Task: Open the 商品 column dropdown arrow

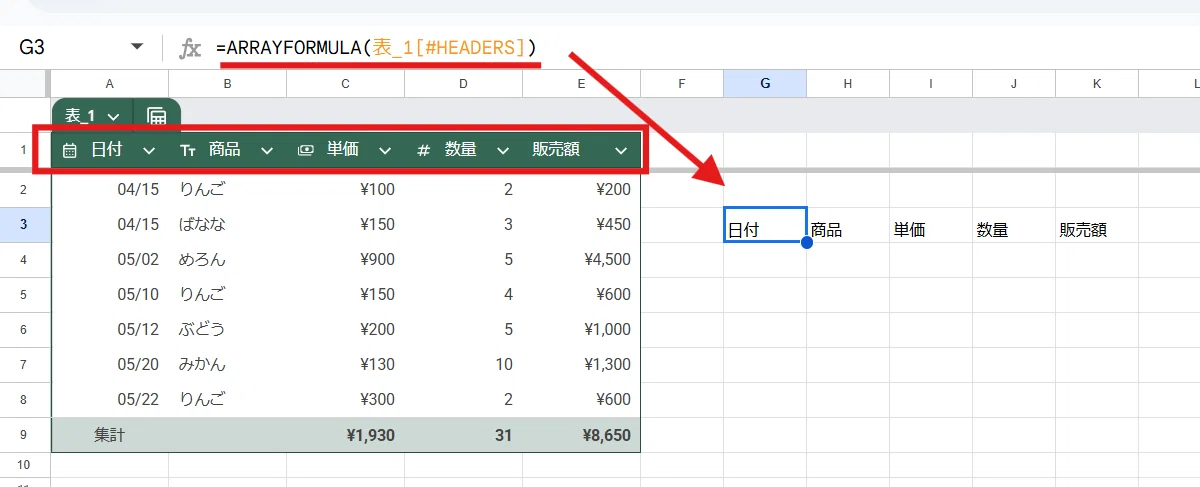Action: coord(267,150)
